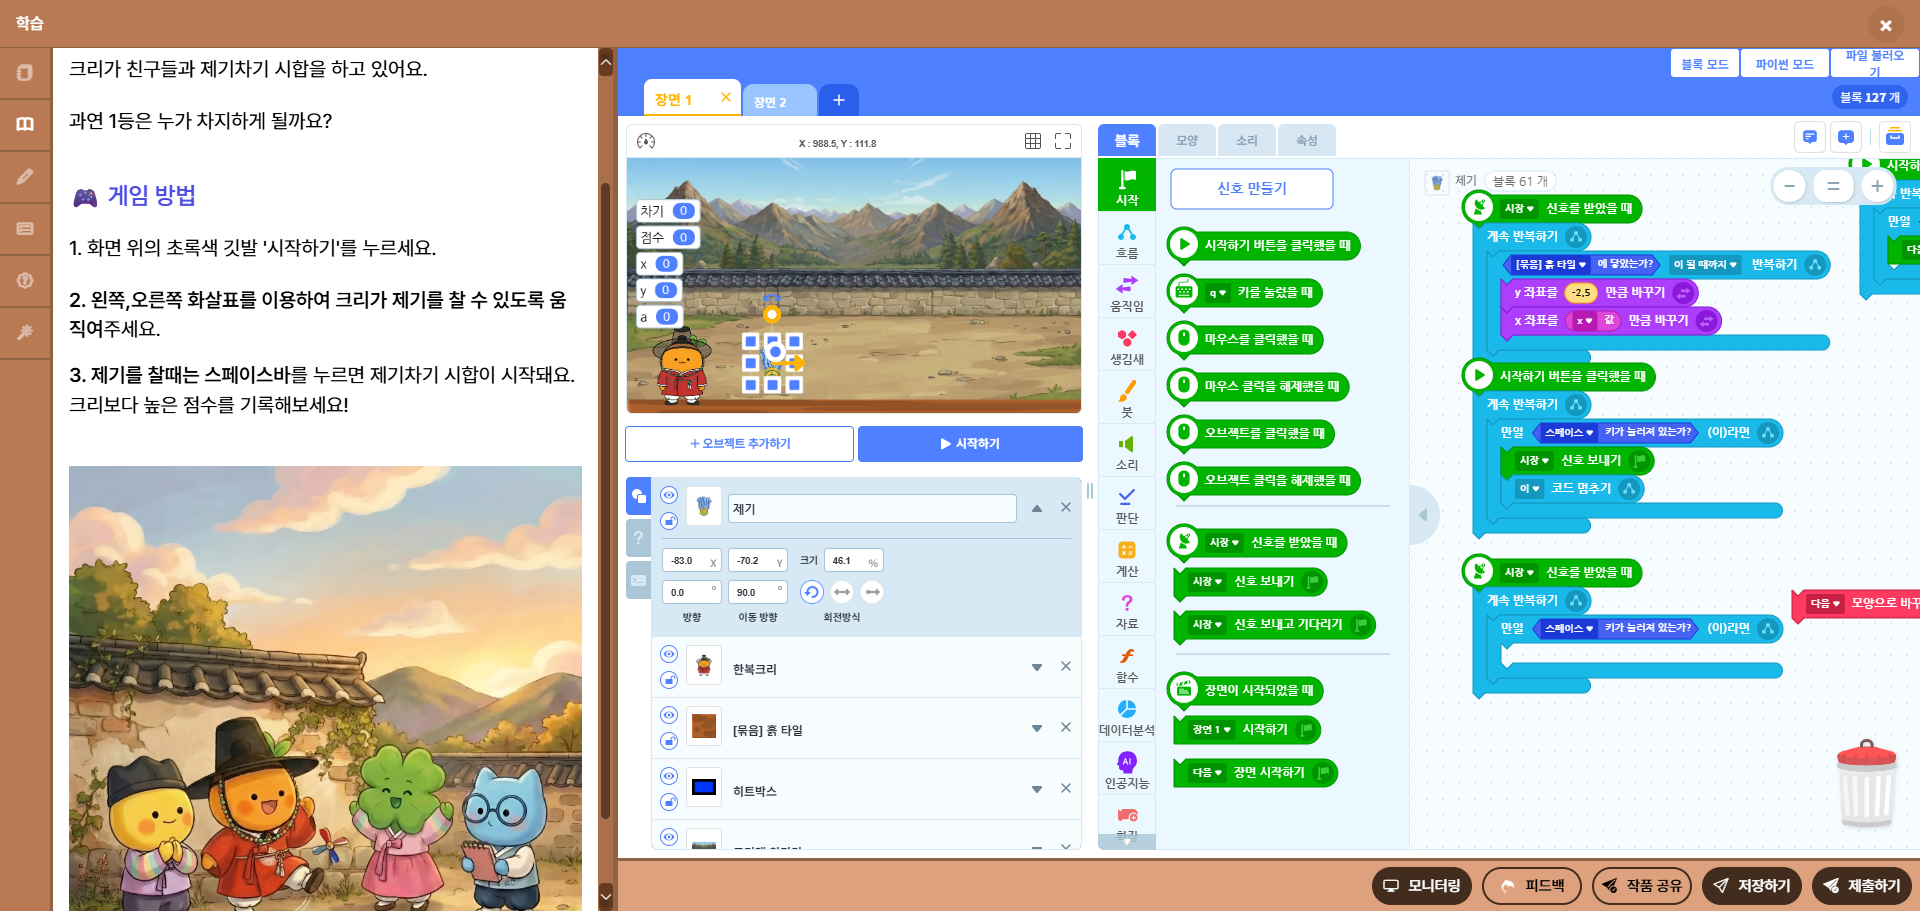The height and width of the screenshot is (911, 1920).
Task: Click the workspace trash can
Action: tap(1866, 785)
